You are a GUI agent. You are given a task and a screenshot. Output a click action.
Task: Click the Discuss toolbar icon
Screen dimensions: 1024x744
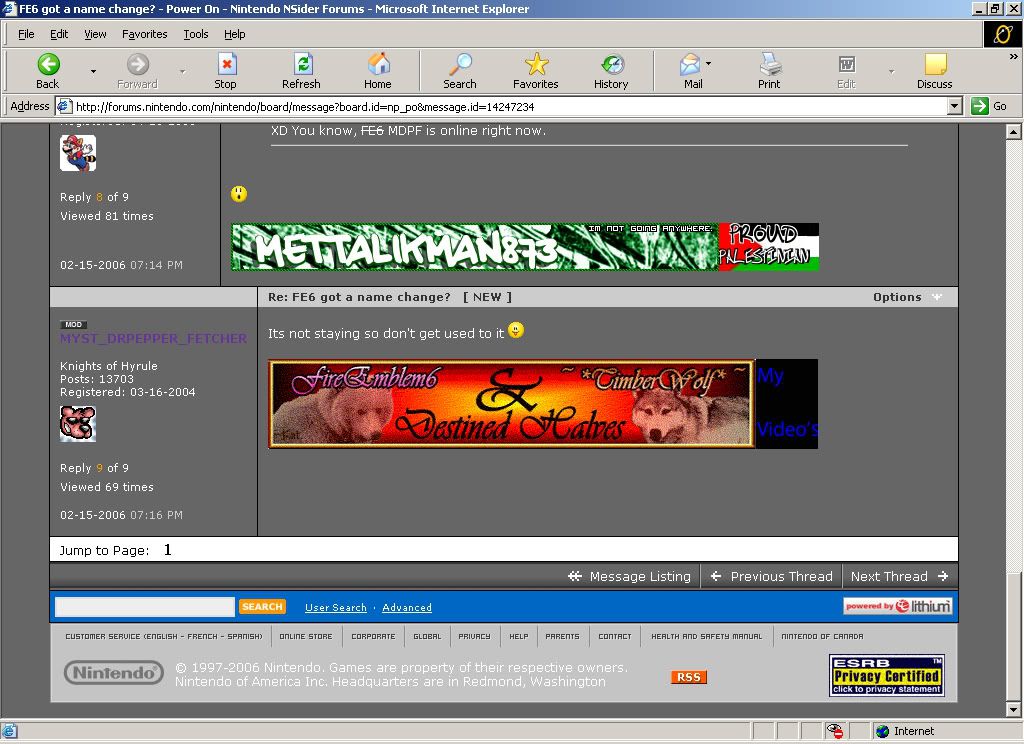coord(935,71)
